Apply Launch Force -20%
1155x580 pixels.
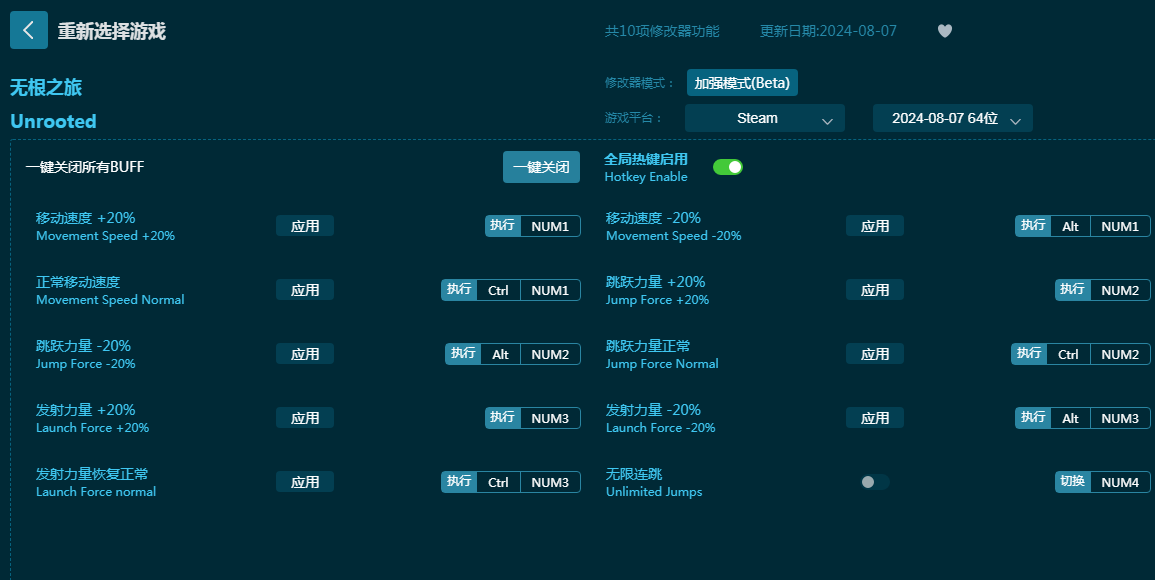874,418
